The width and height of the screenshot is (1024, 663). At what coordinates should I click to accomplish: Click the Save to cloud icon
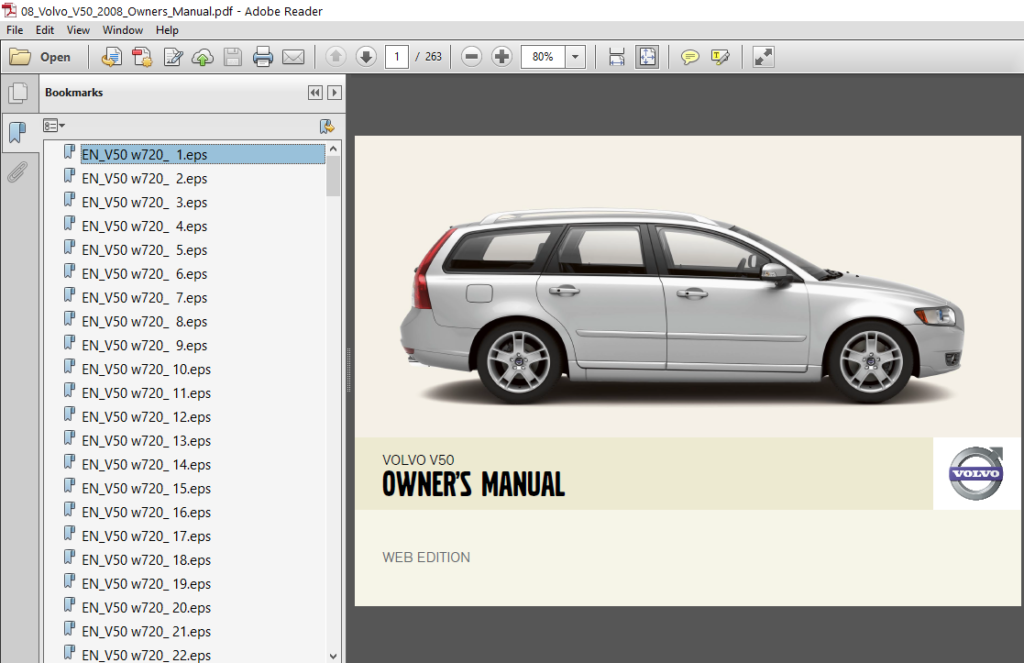(x=202, y=57)
